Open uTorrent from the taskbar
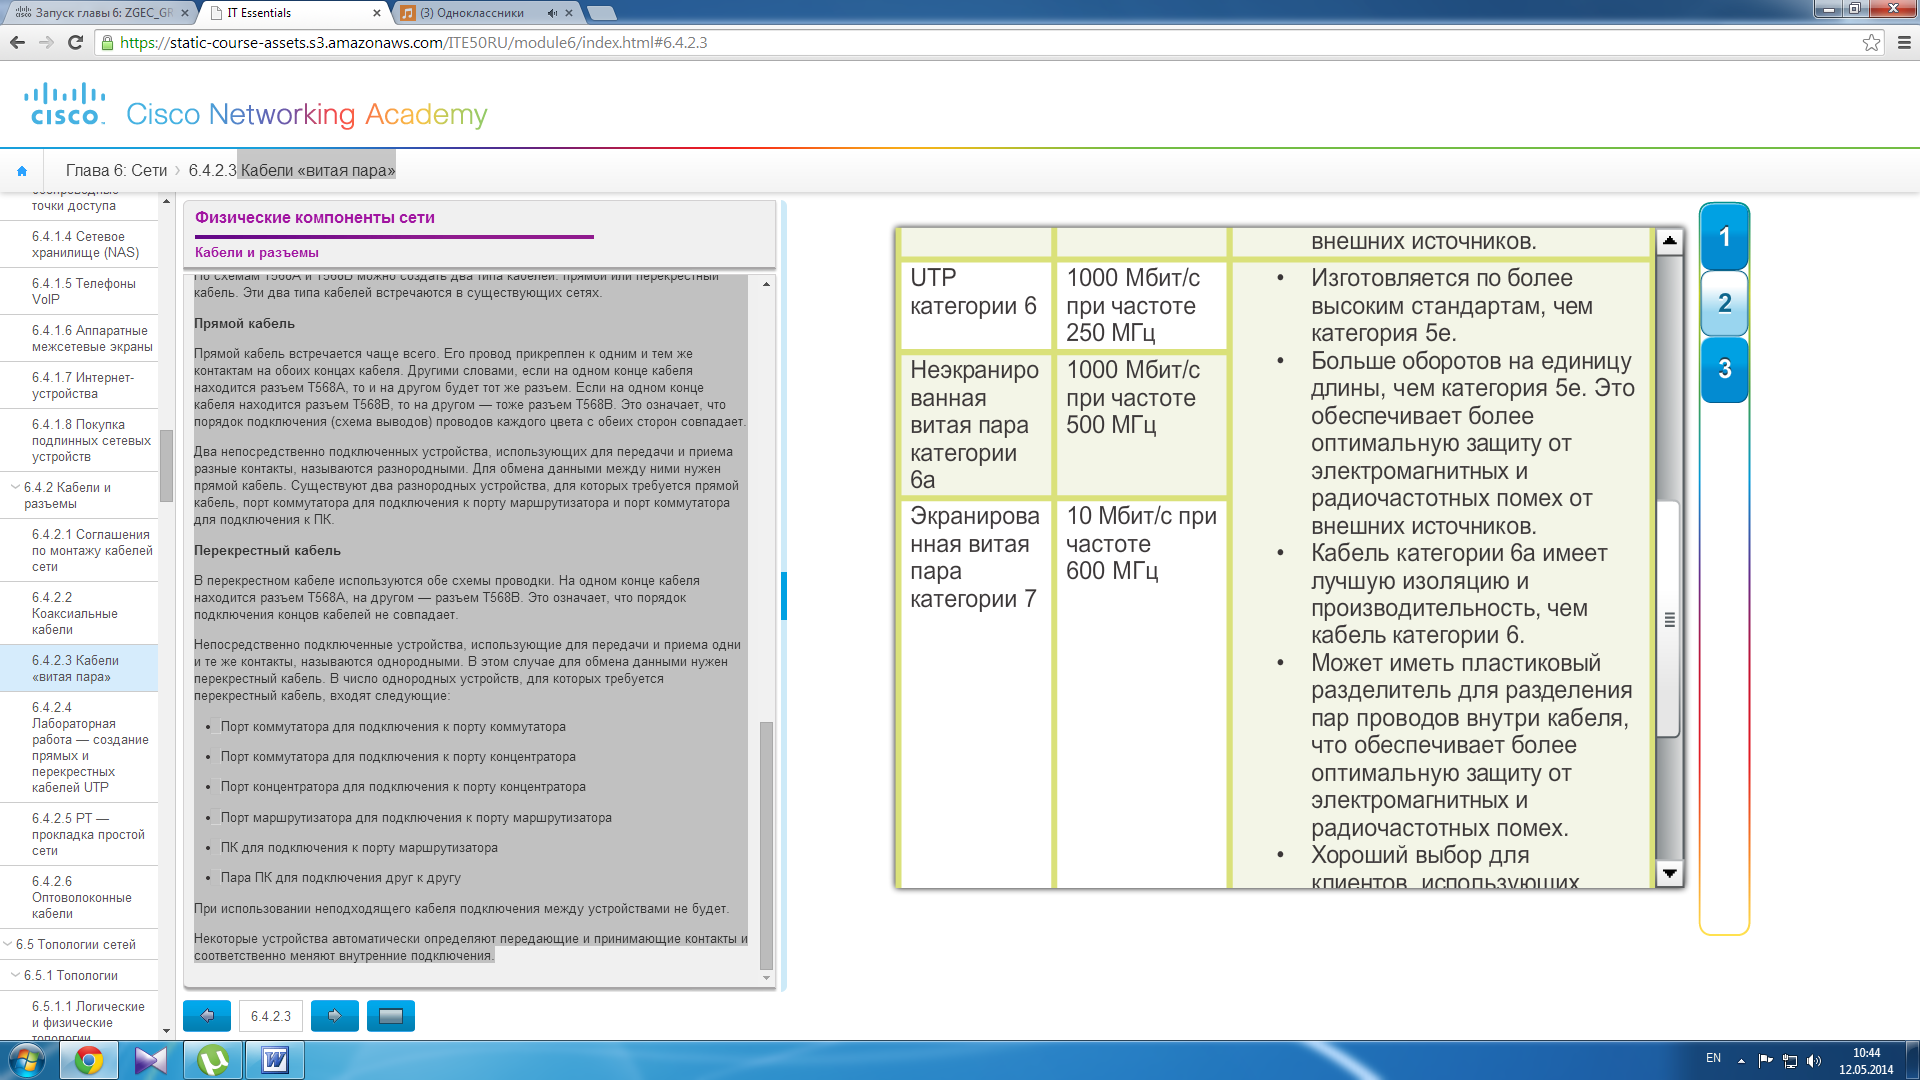 click(x=213, y=1060)
